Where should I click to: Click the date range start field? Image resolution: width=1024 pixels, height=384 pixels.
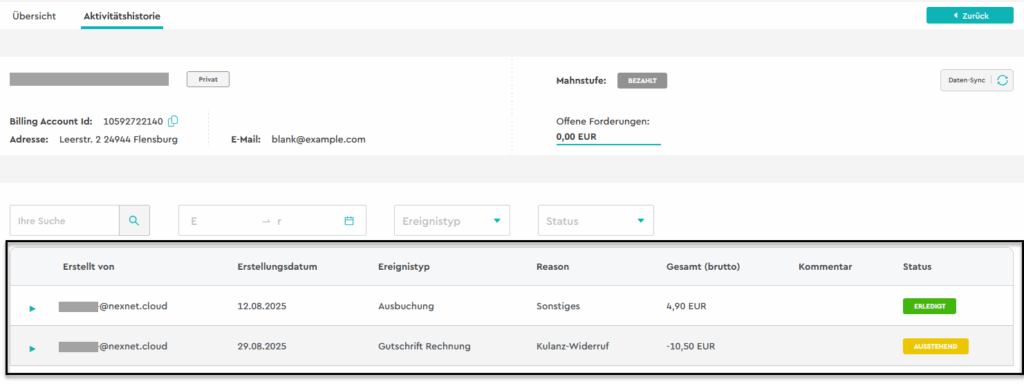pos(222,221)
